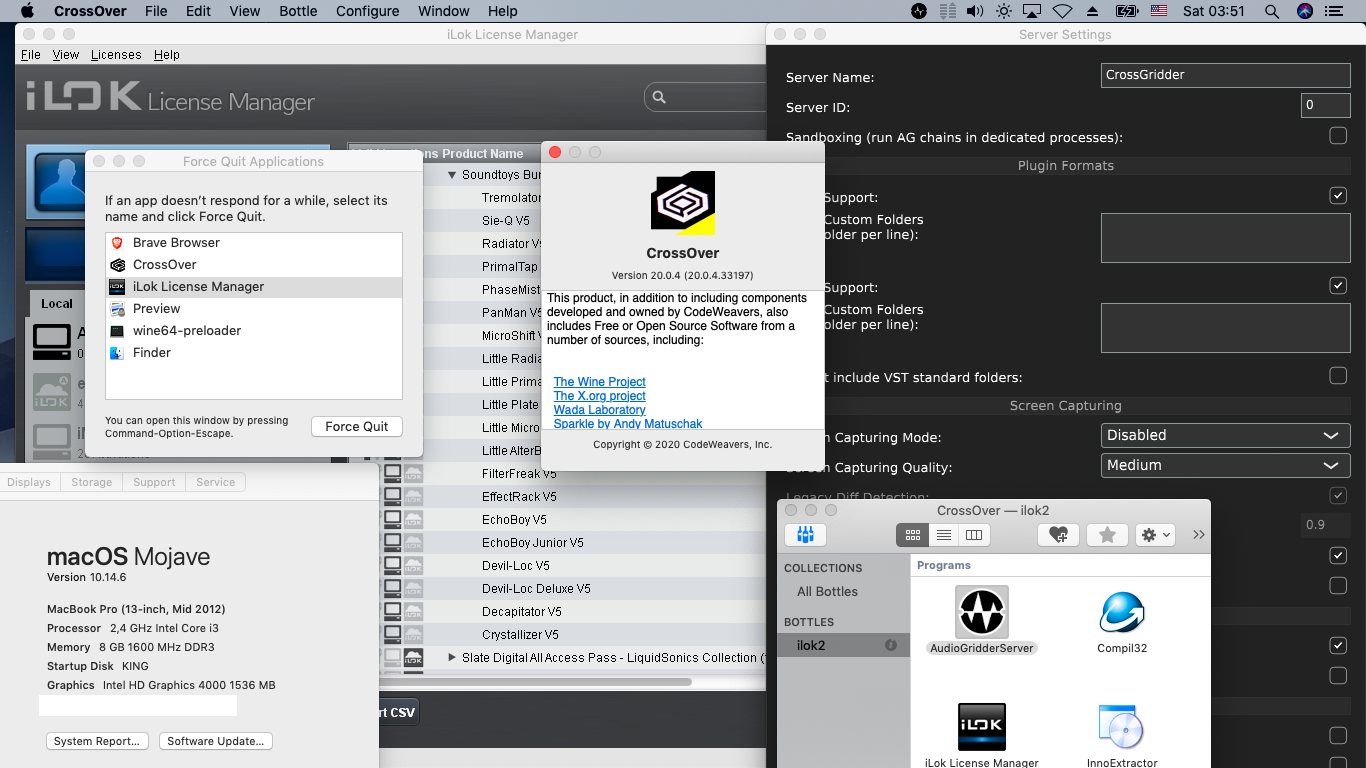
Task: Click the Force Quit button
Action: (x=357, y=426)
